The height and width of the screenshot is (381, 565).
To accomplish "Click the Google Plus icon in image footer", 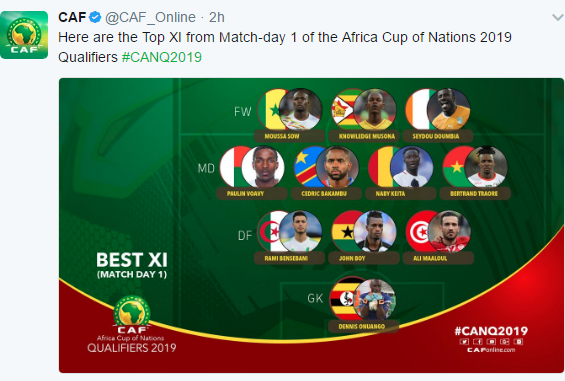I will 504,342.
